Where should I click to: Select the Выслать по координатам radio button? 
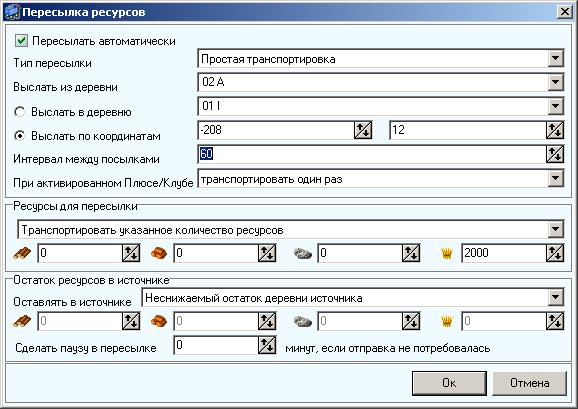[20, 136]
